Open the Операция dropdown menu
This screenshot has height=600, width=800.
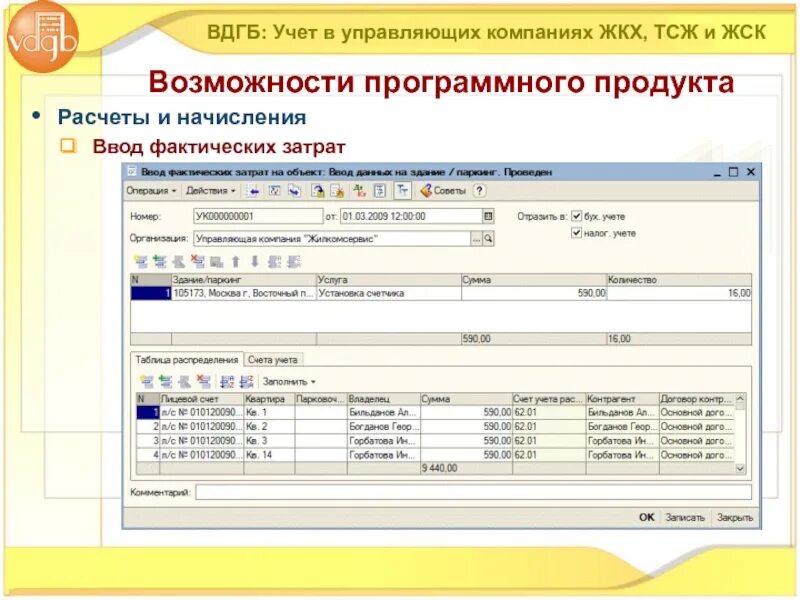click(x=151, y=191)
